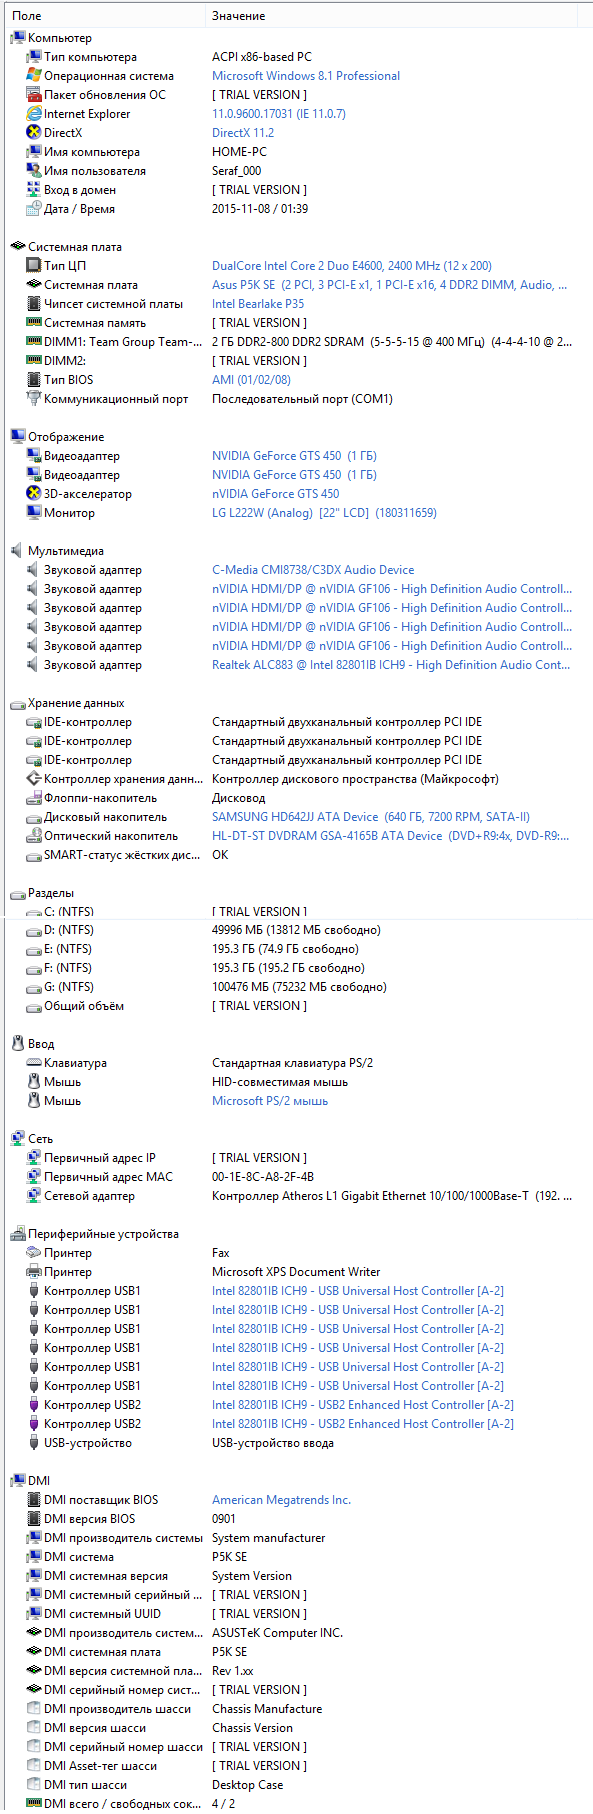The width and height of the screenshot is (593, 1814).
Task: Click the DMI section icon
Action: click(x=17, y=1481)
